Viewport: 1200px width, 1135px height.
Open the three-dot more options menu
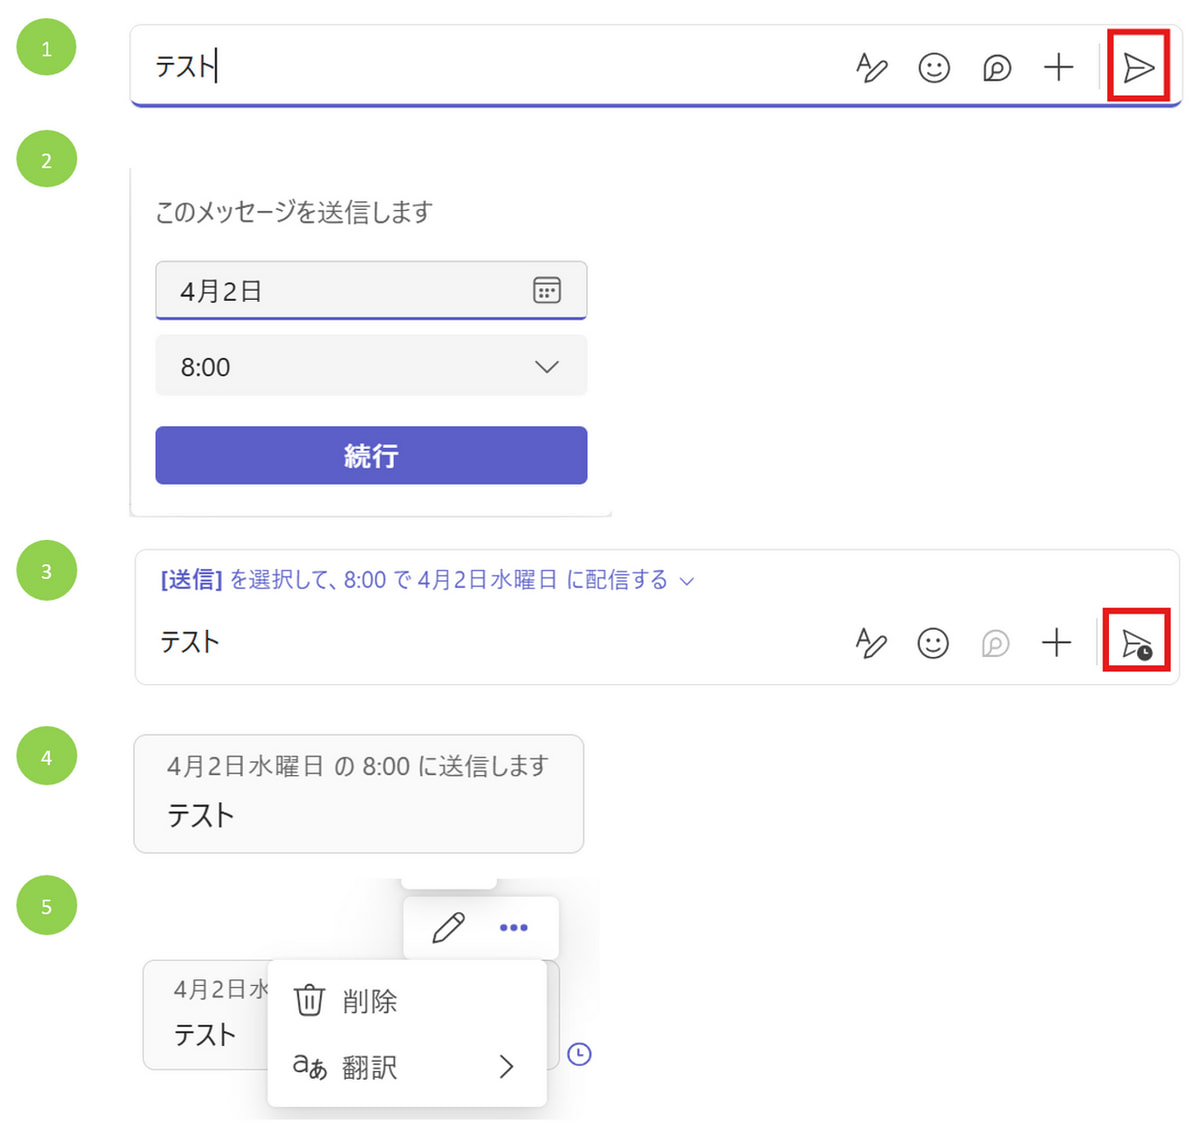click(513, 927)
